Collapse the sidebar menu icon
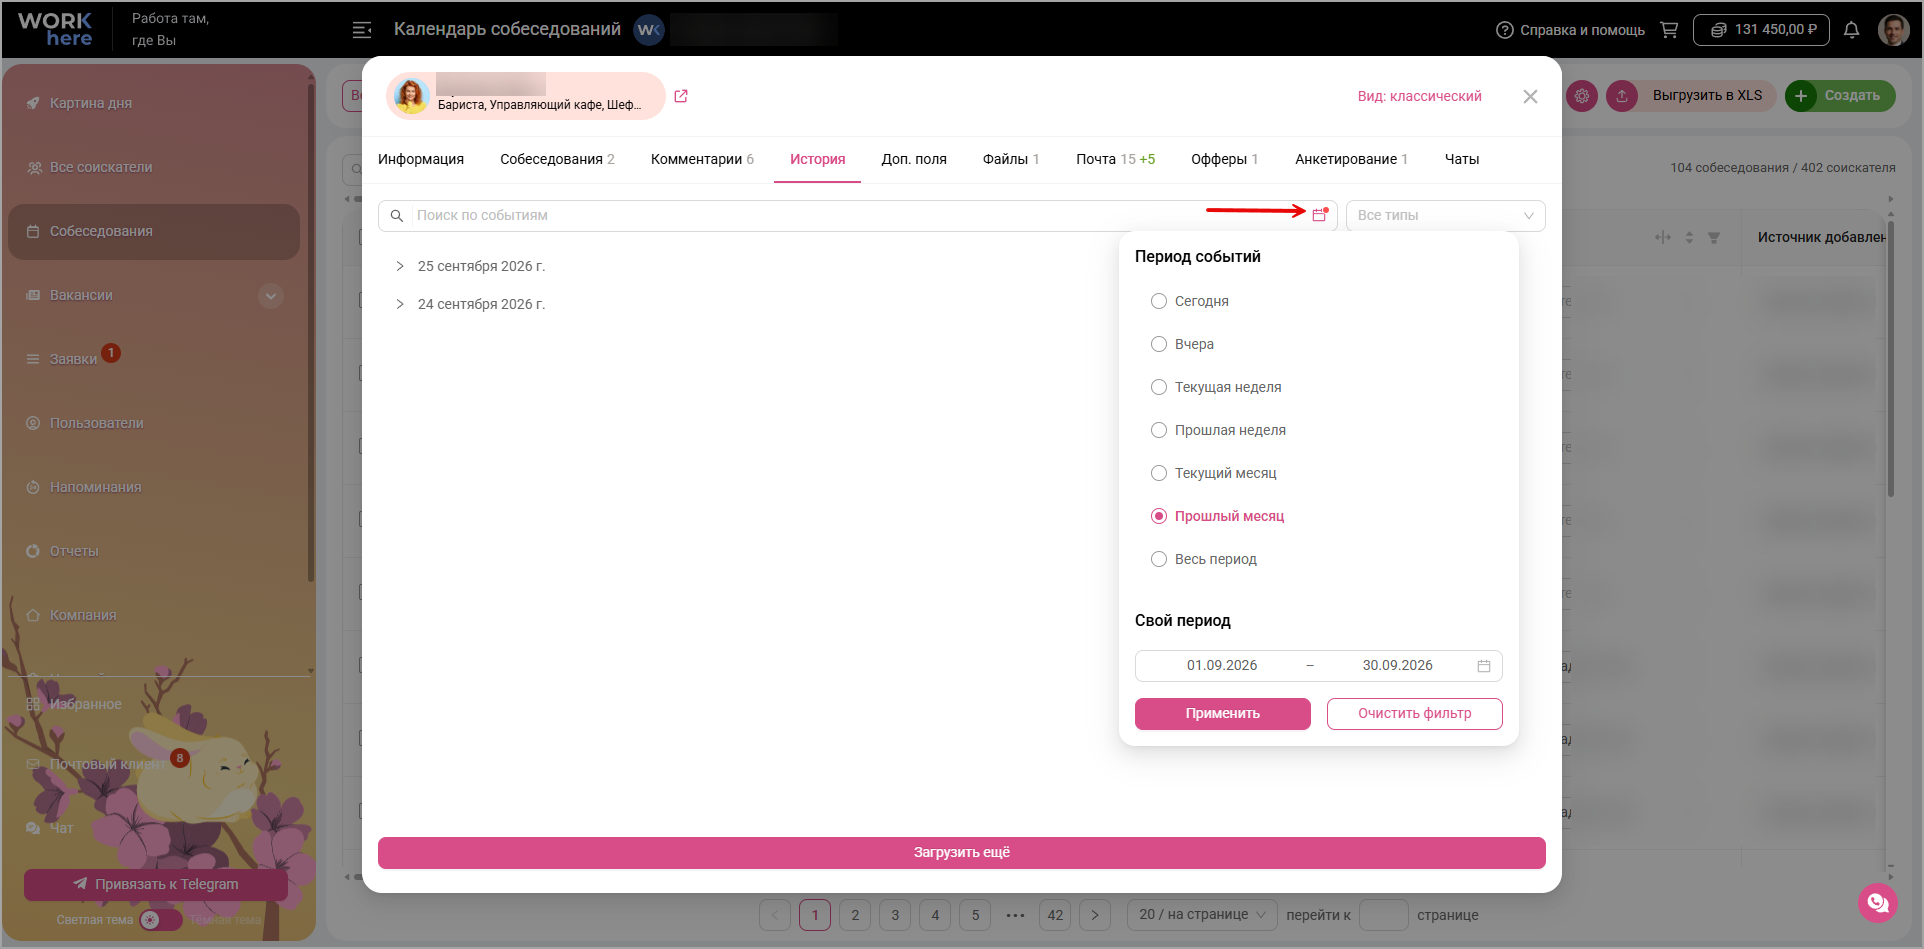 tap(362, 30)
